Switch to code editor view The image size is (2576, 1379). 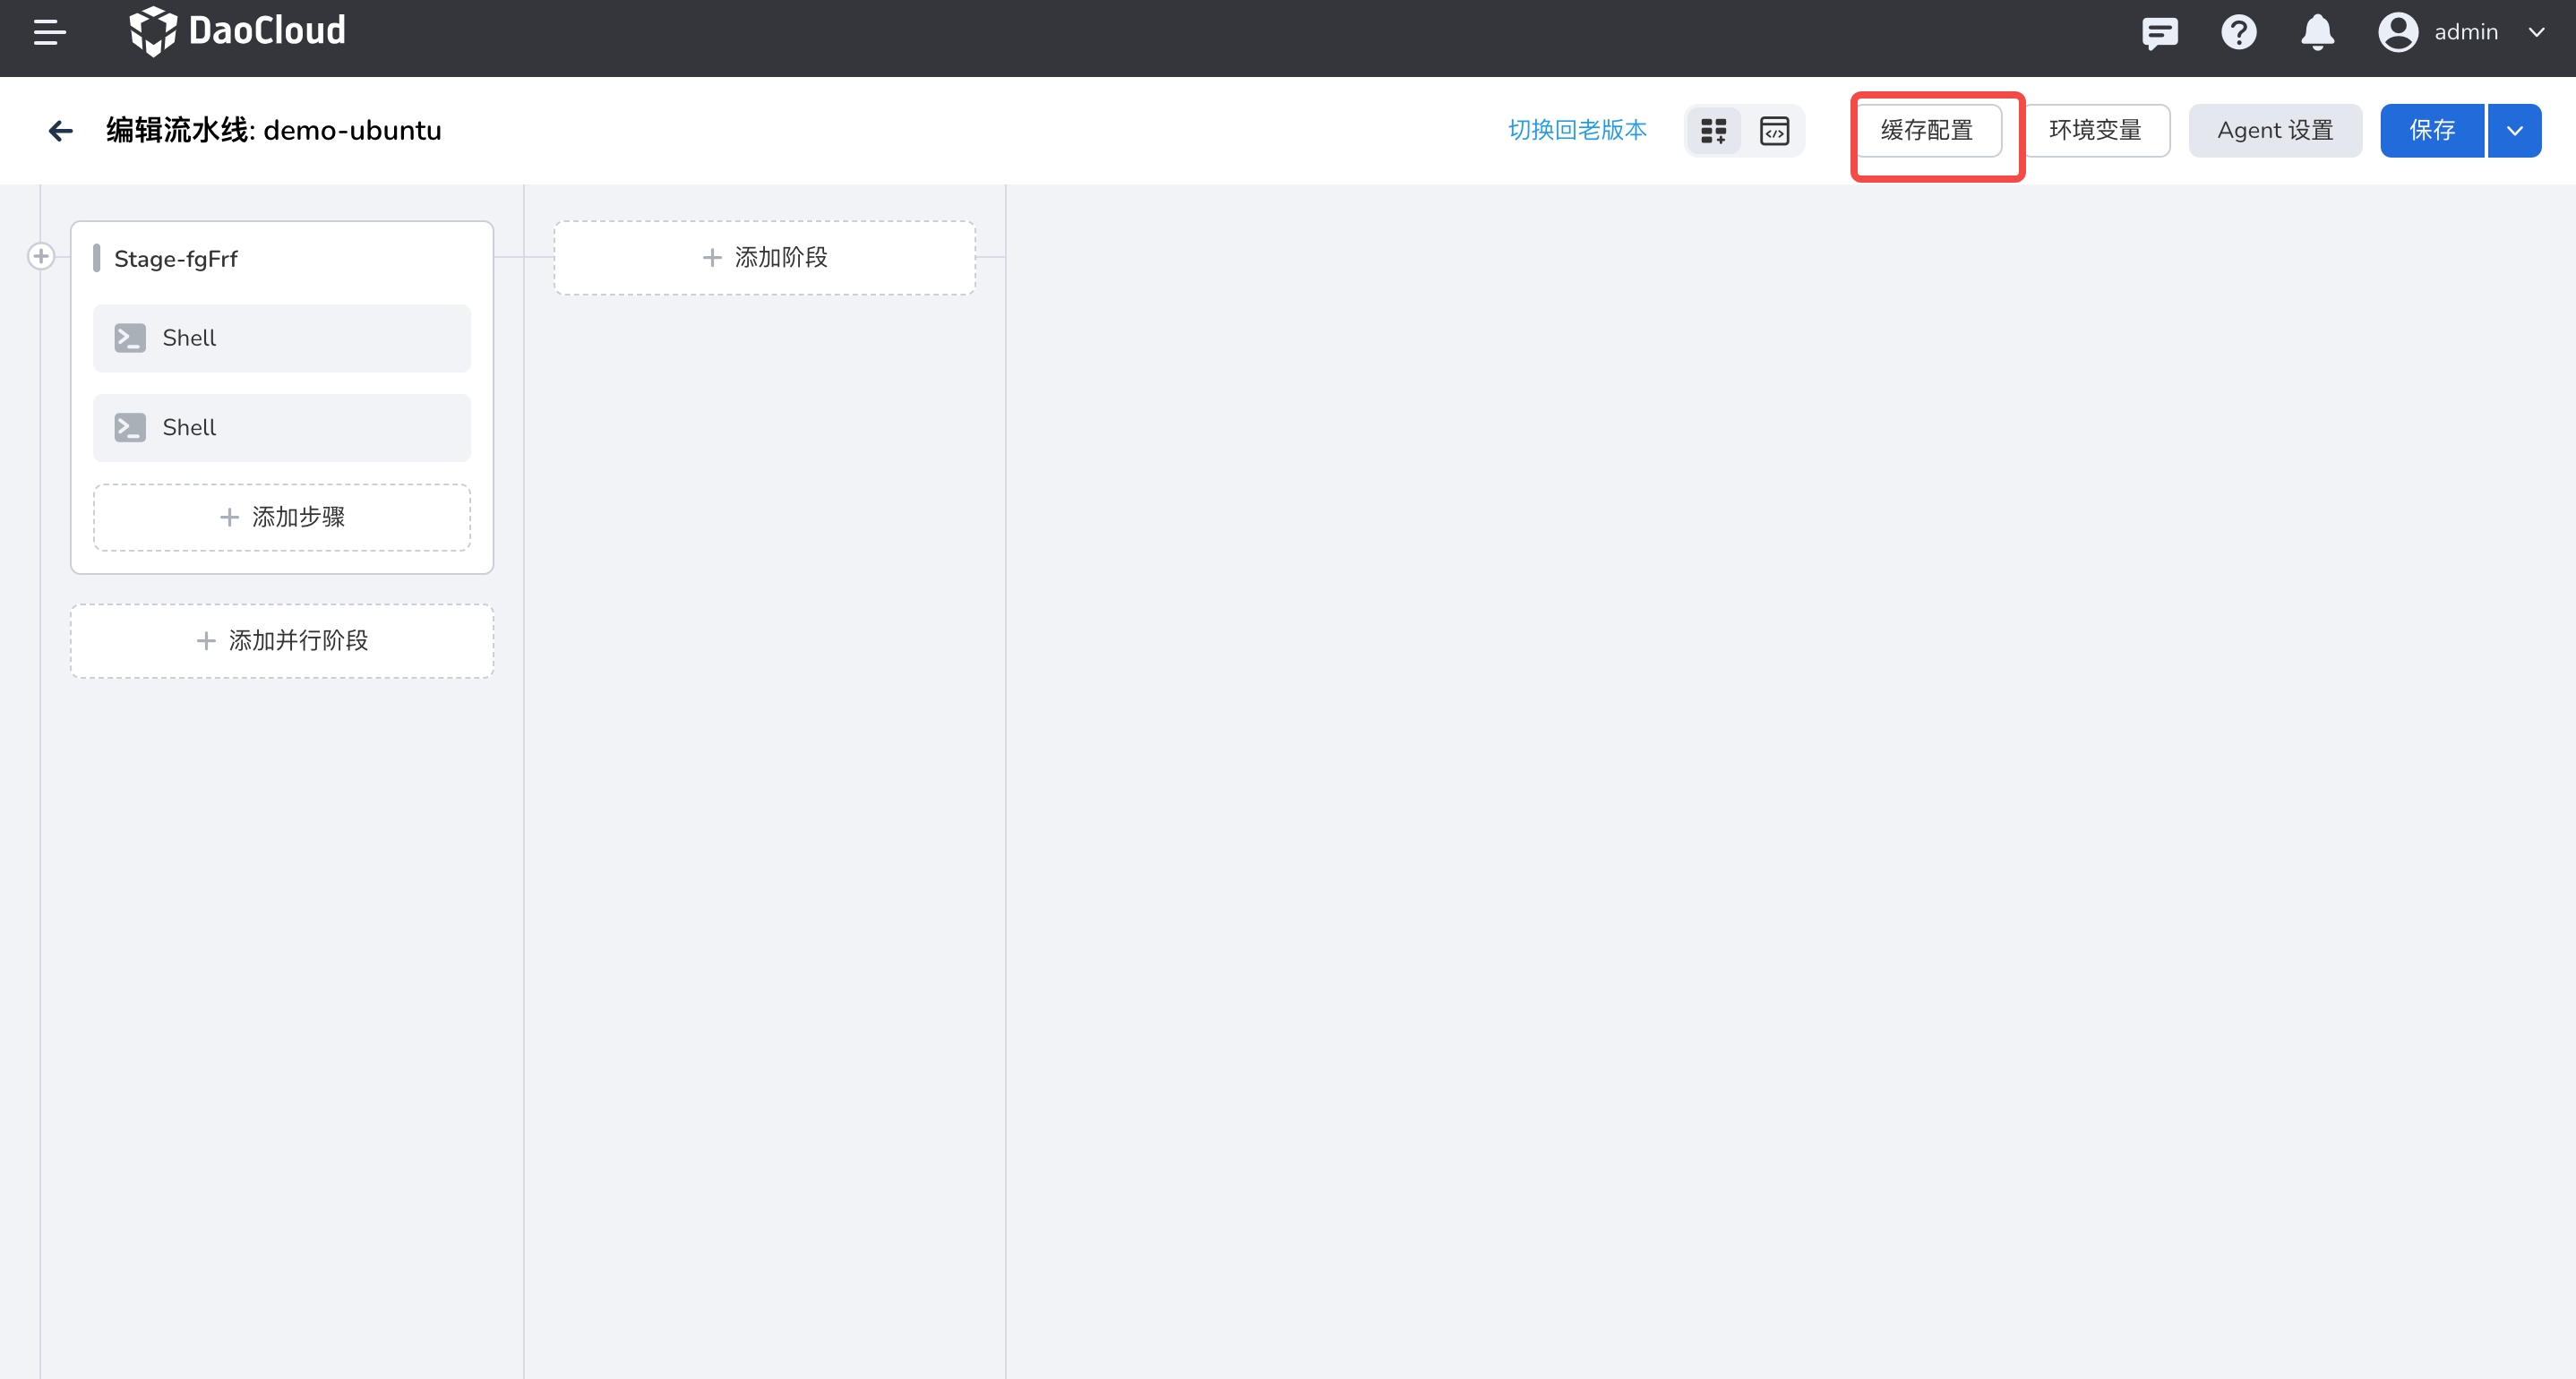[x=1774, y=131]
